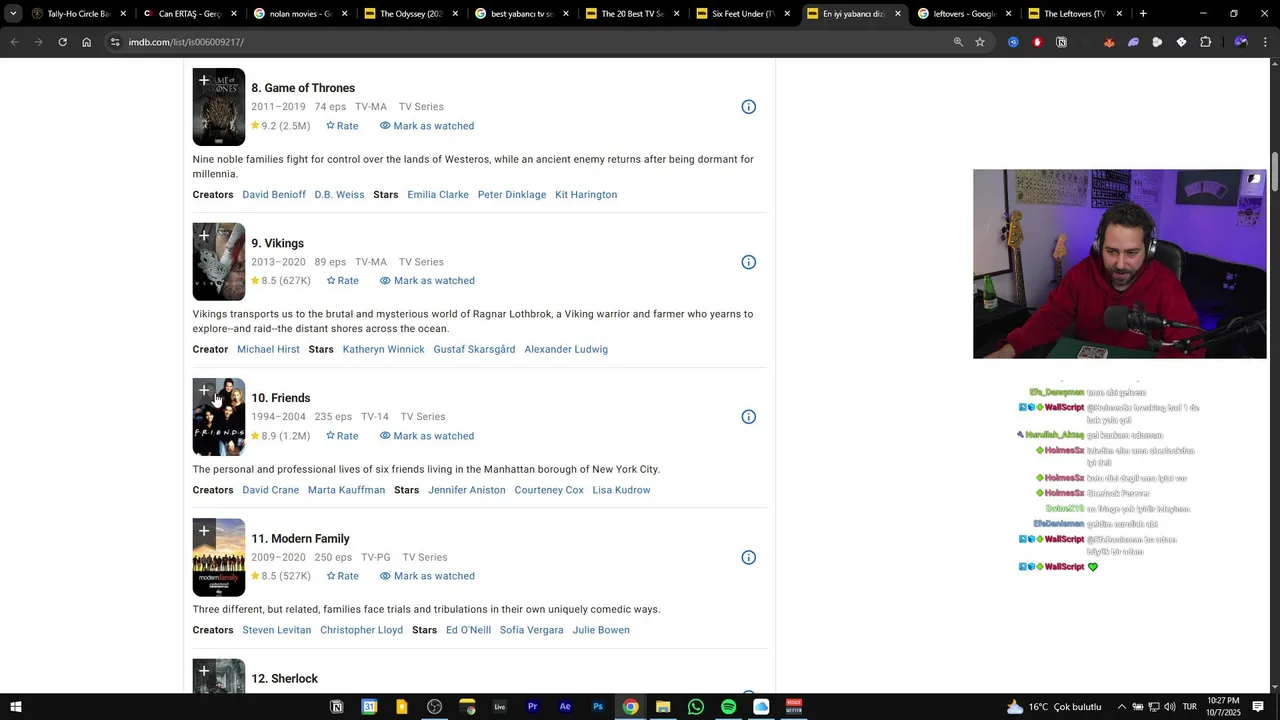This screenshot has height=720, width=1280.
Task: Open David Benioff creator link
Action: click(x=274, y=195)
